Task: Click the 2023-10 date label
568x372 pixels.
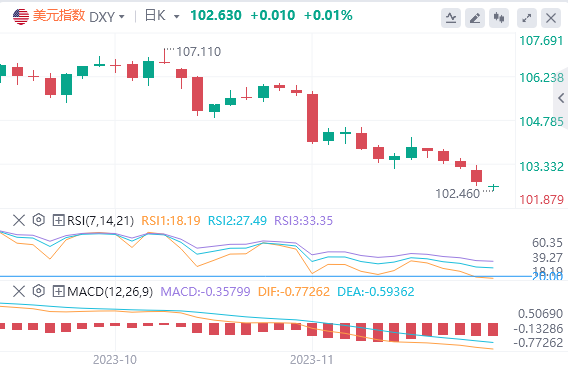Action: [x=115, y=360]
